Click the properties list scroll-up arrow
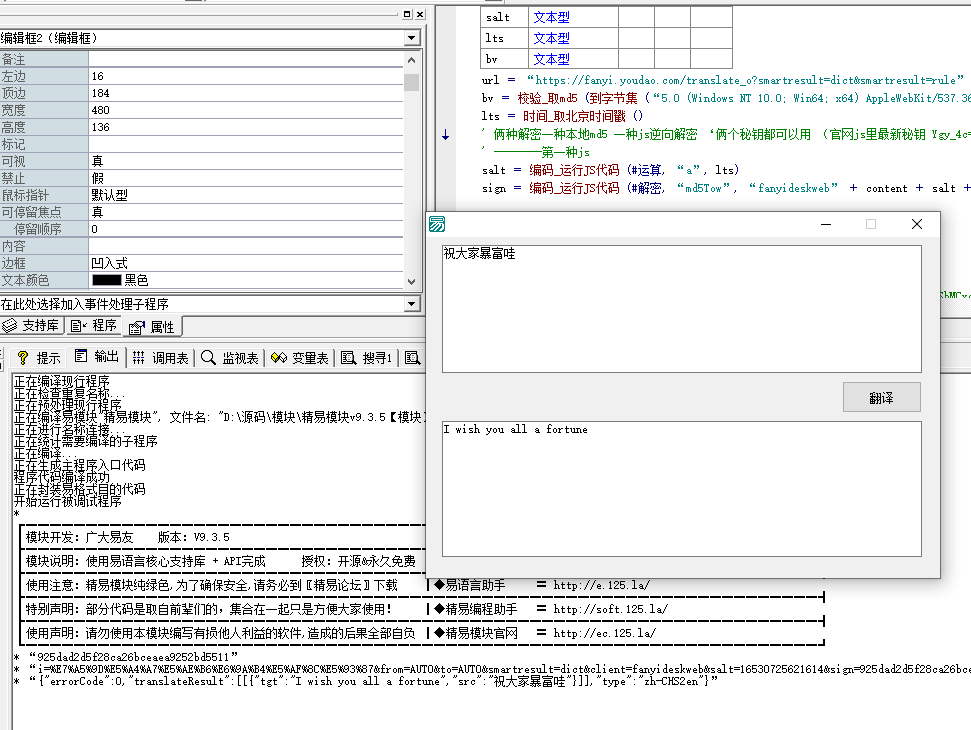The image size is (971, 730). pyautogui.click(x=411, y=60)
